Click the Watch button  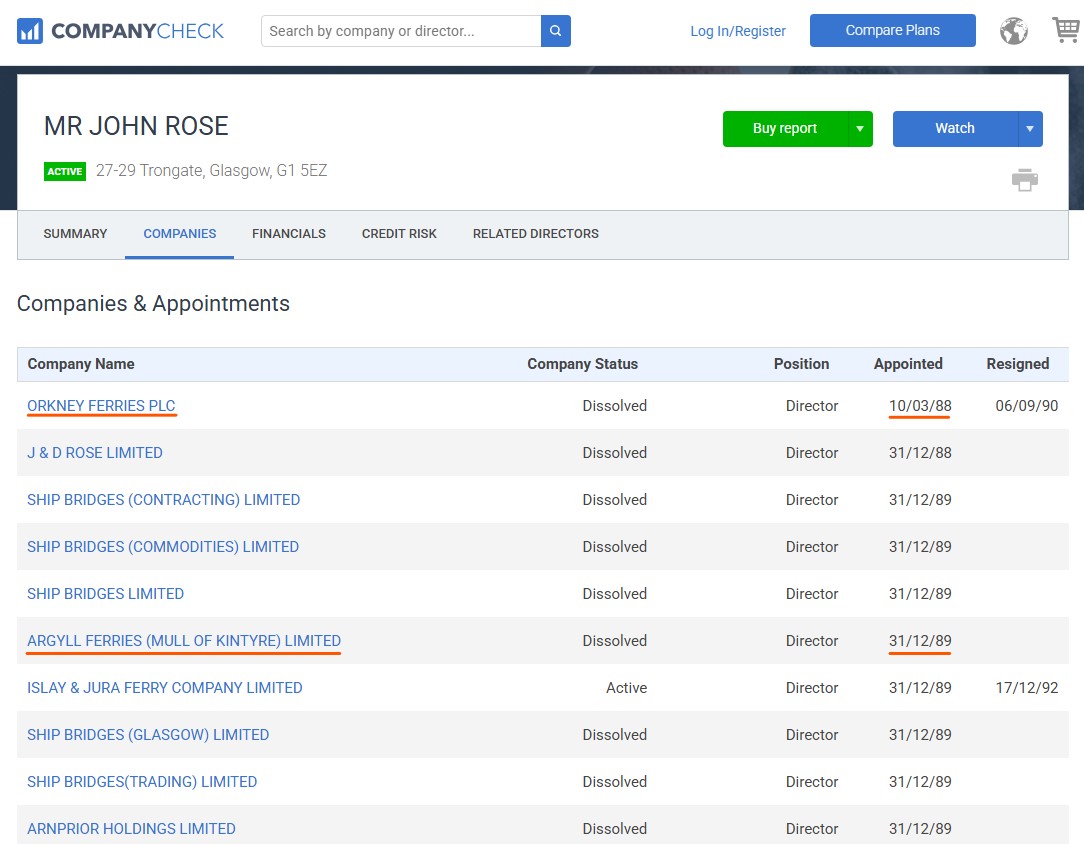(955, 129)
